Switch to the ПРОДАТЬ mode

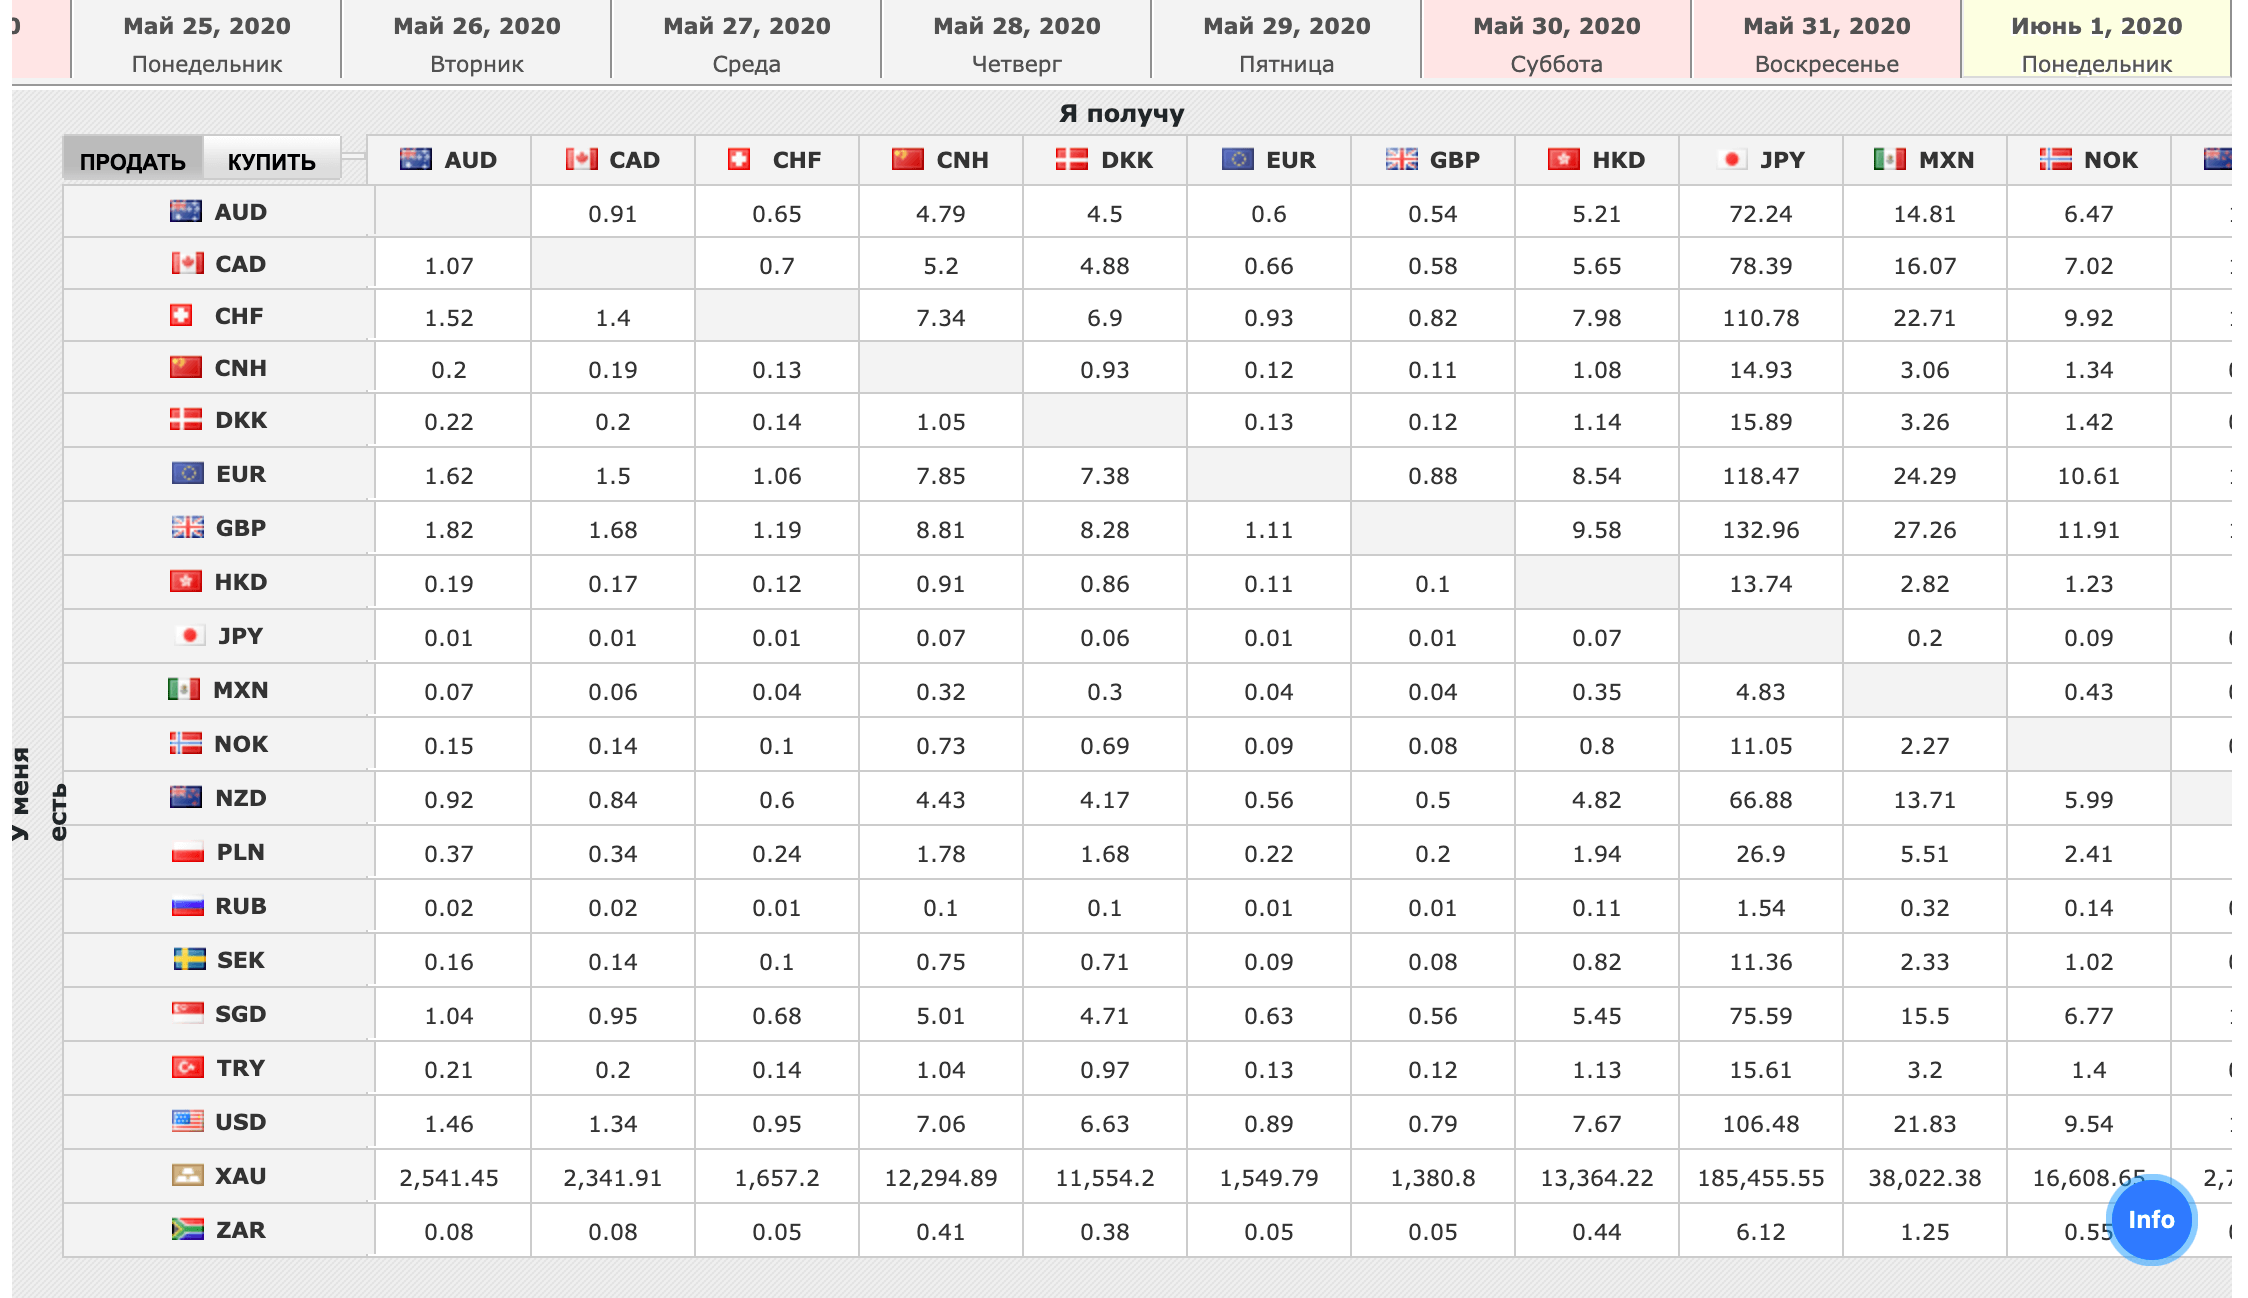point(133,160)
